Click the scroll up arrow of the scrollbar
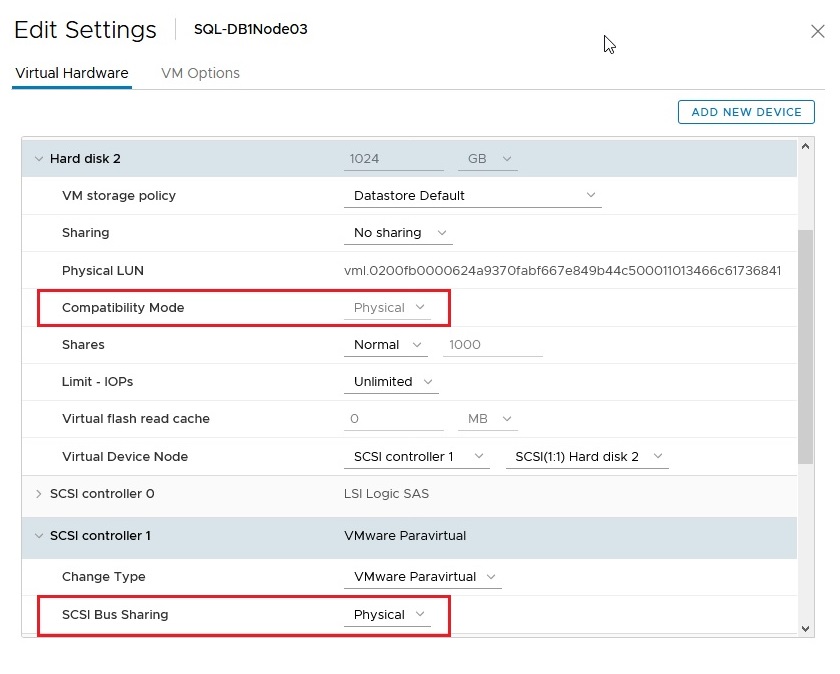This screenshot has width=840, height=674. [806, 147]
